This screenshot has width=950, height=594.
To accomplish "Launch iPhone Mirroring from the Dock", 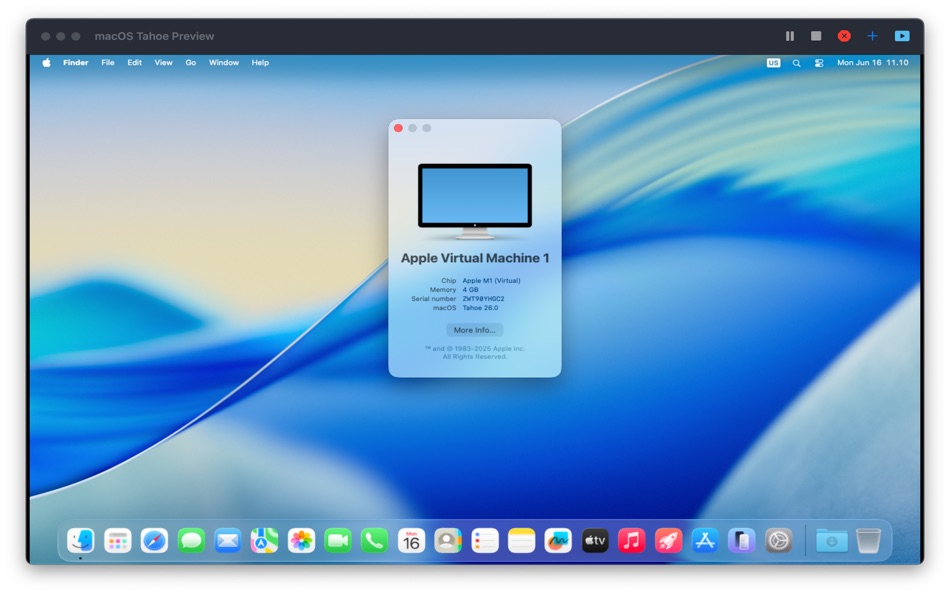I will pyautogui.click(x=742, y=540).
